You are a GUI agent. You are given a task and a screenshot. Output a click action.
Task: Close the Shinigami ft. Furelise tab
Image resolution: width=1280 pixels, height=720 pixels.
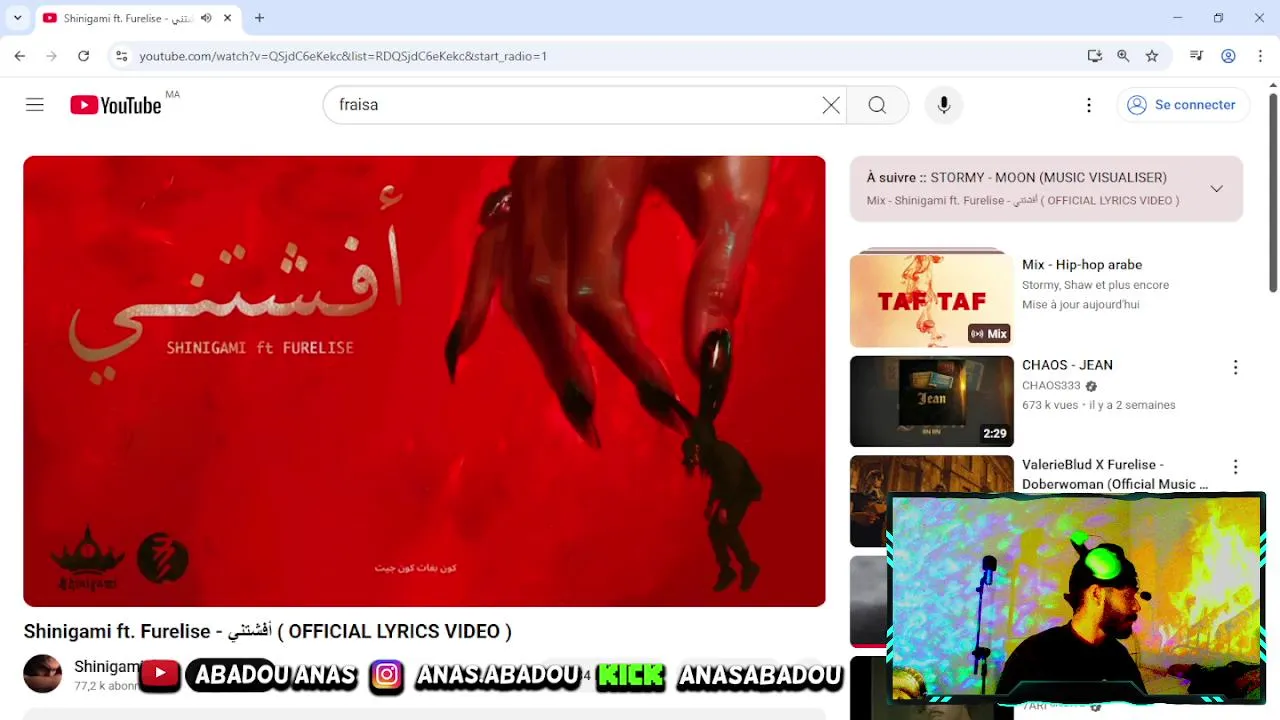227,18
